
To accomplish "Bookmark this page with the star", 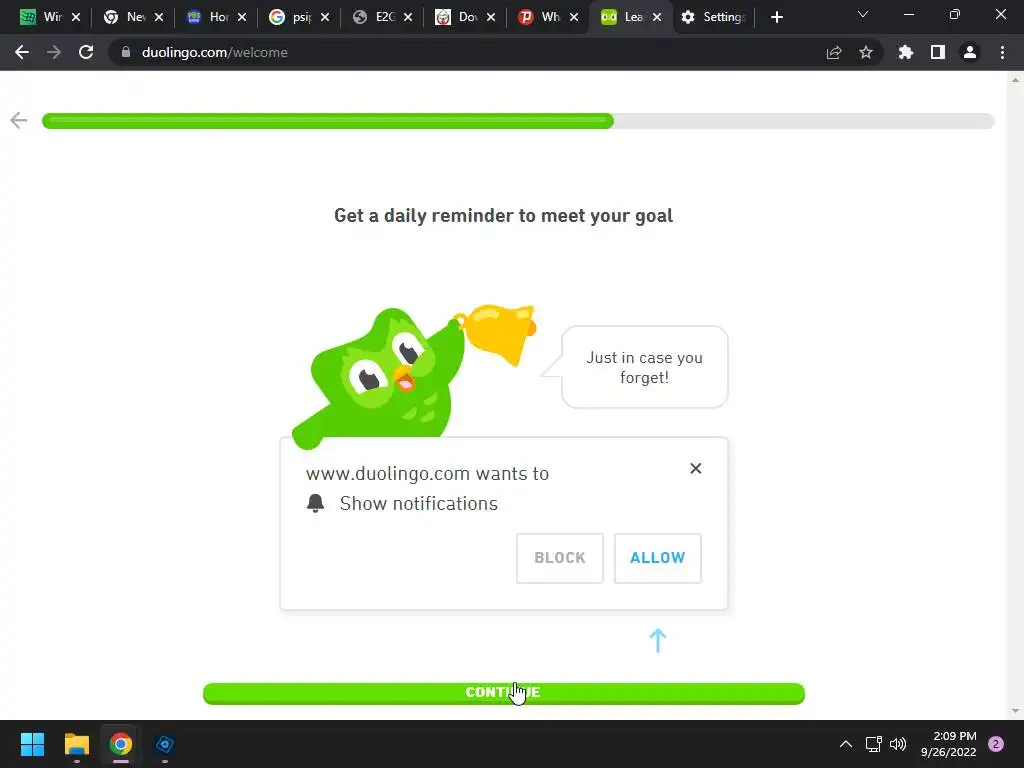I will coord(866,52).
